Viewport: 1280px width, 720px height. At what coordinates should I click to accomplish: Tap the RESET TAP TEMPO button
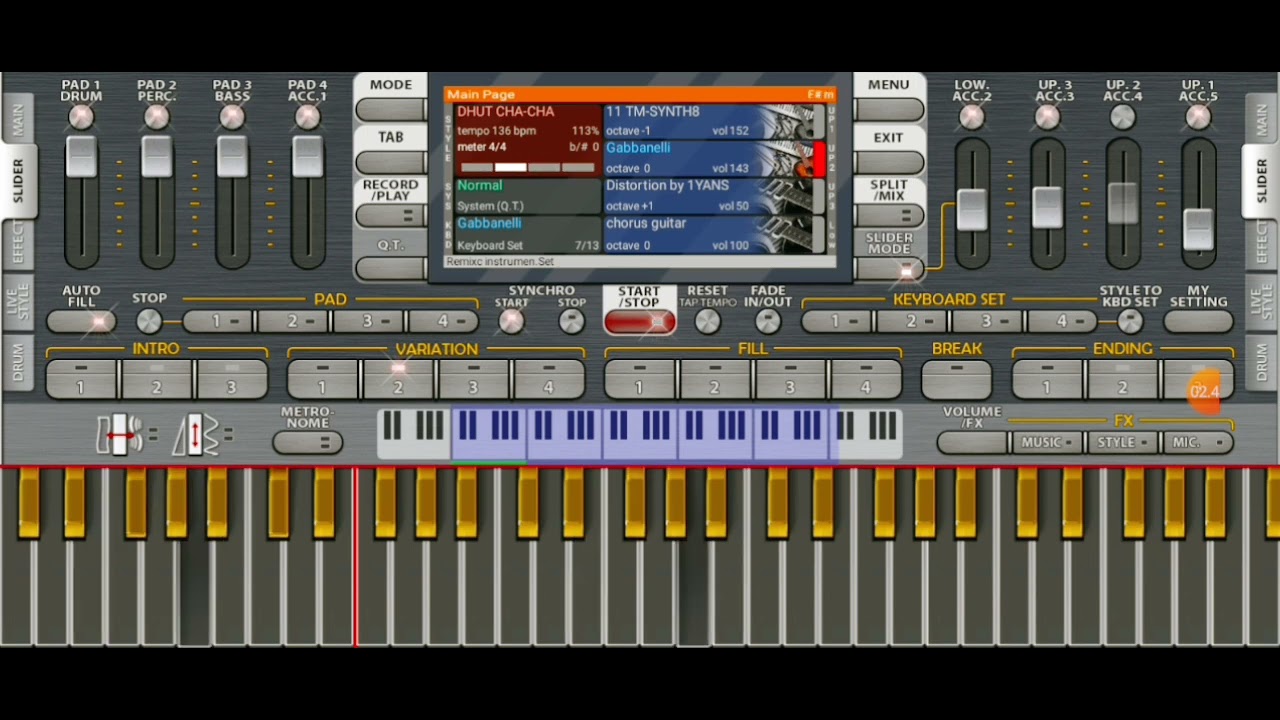(708, 321)
